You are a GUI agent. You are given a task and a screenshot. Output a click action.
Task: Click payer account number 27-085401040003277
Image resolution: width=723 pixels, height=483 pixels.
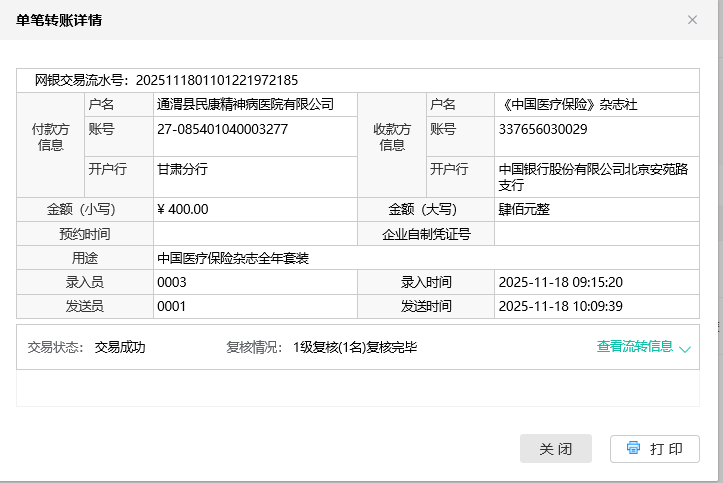(x=223, y=129)
